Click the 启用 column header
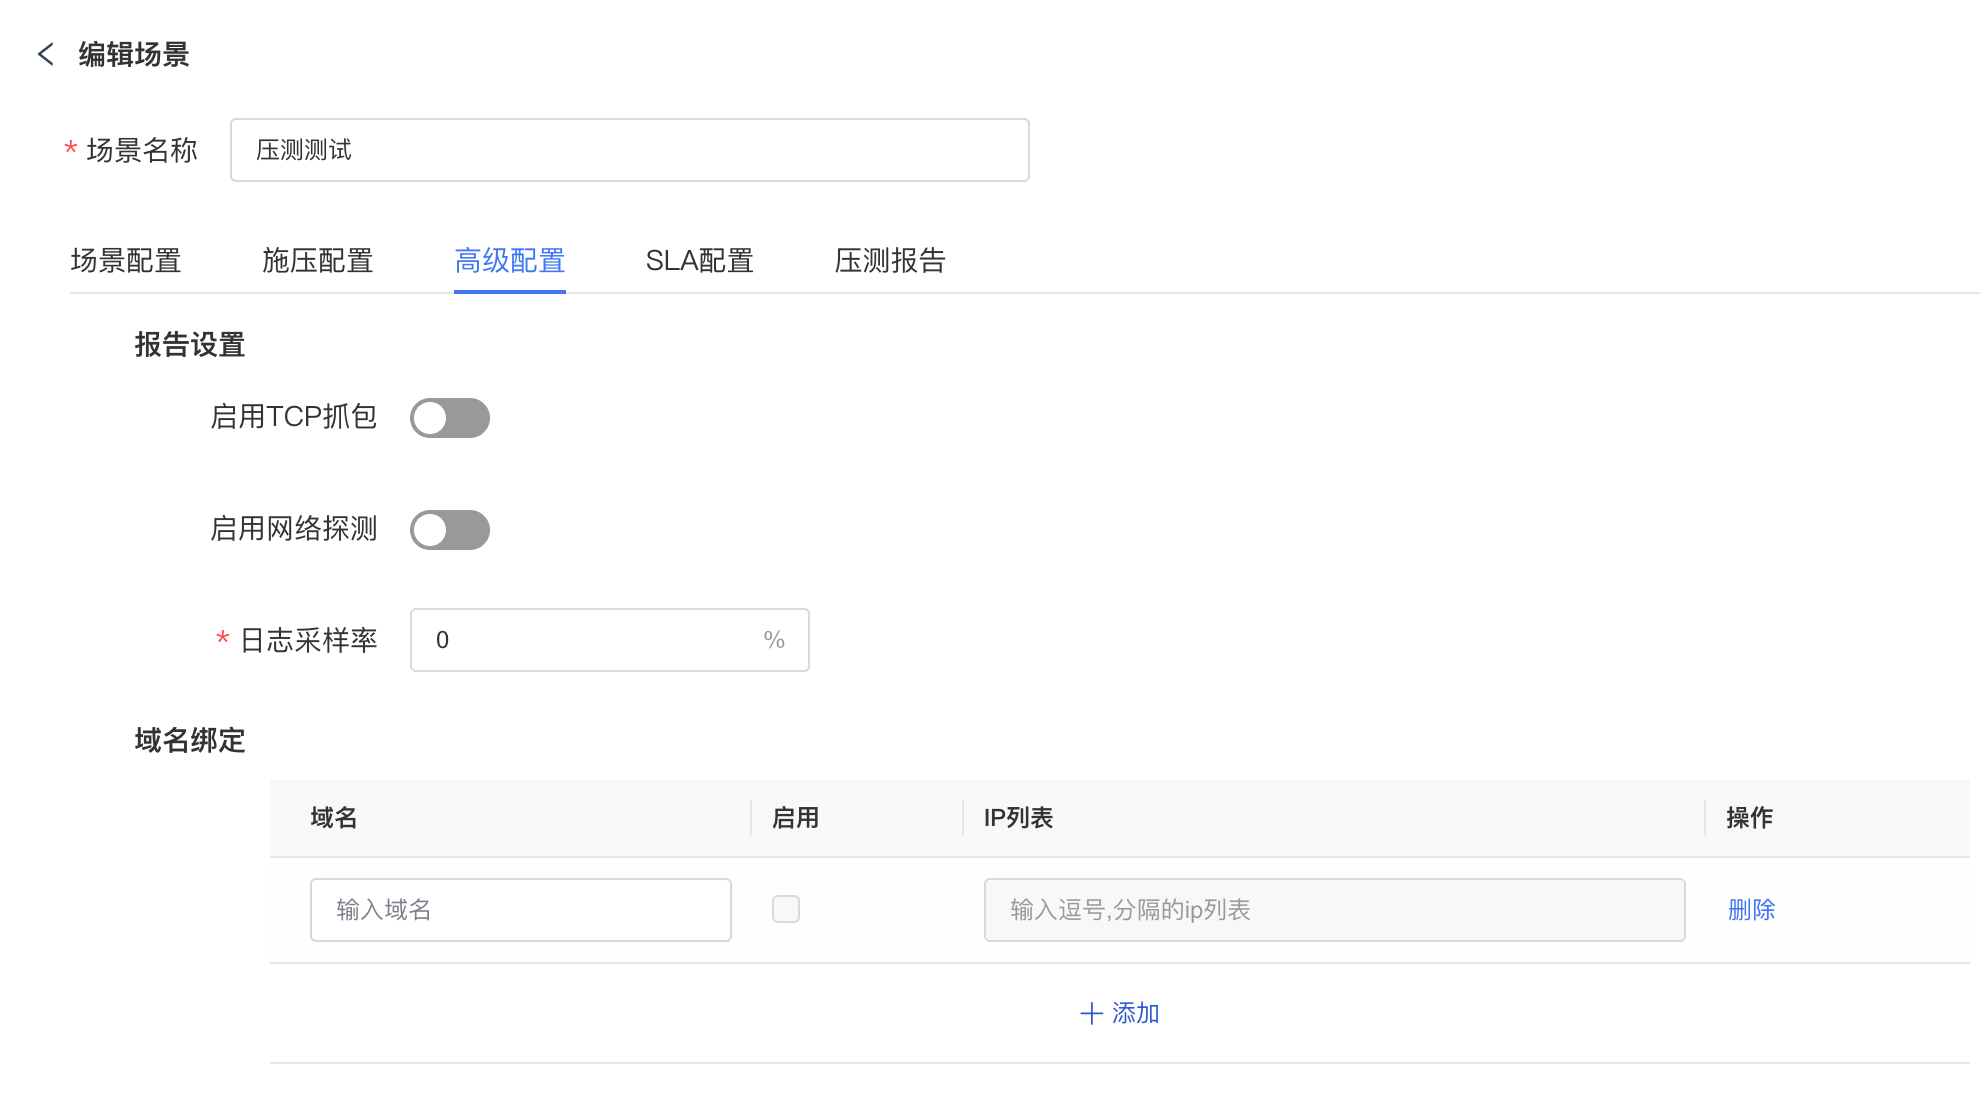The height and width of the screenshot is (1110, 1980). (795, 818)
